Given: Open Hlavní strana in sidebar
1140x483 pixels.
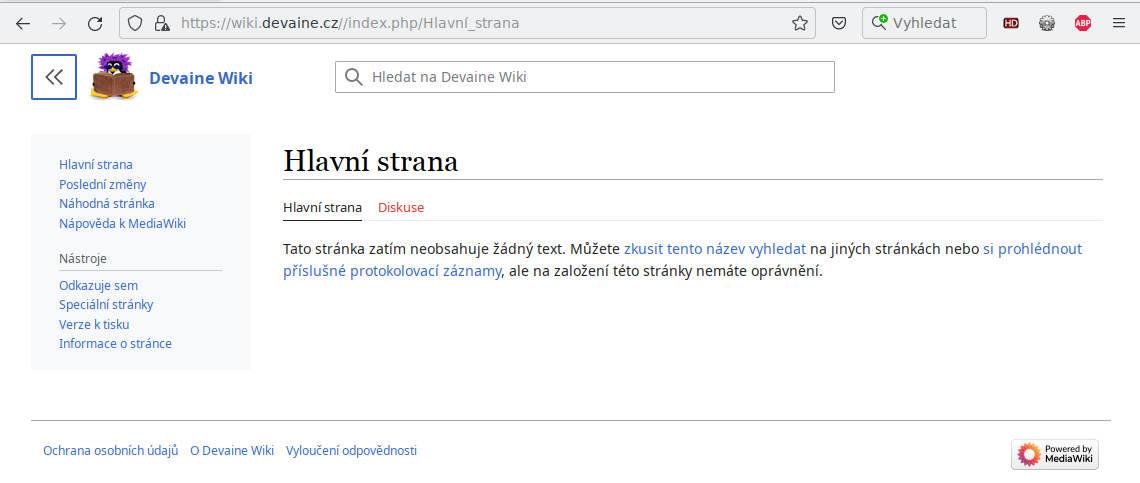Looking at the screenshot, I should tap(96, 164).
